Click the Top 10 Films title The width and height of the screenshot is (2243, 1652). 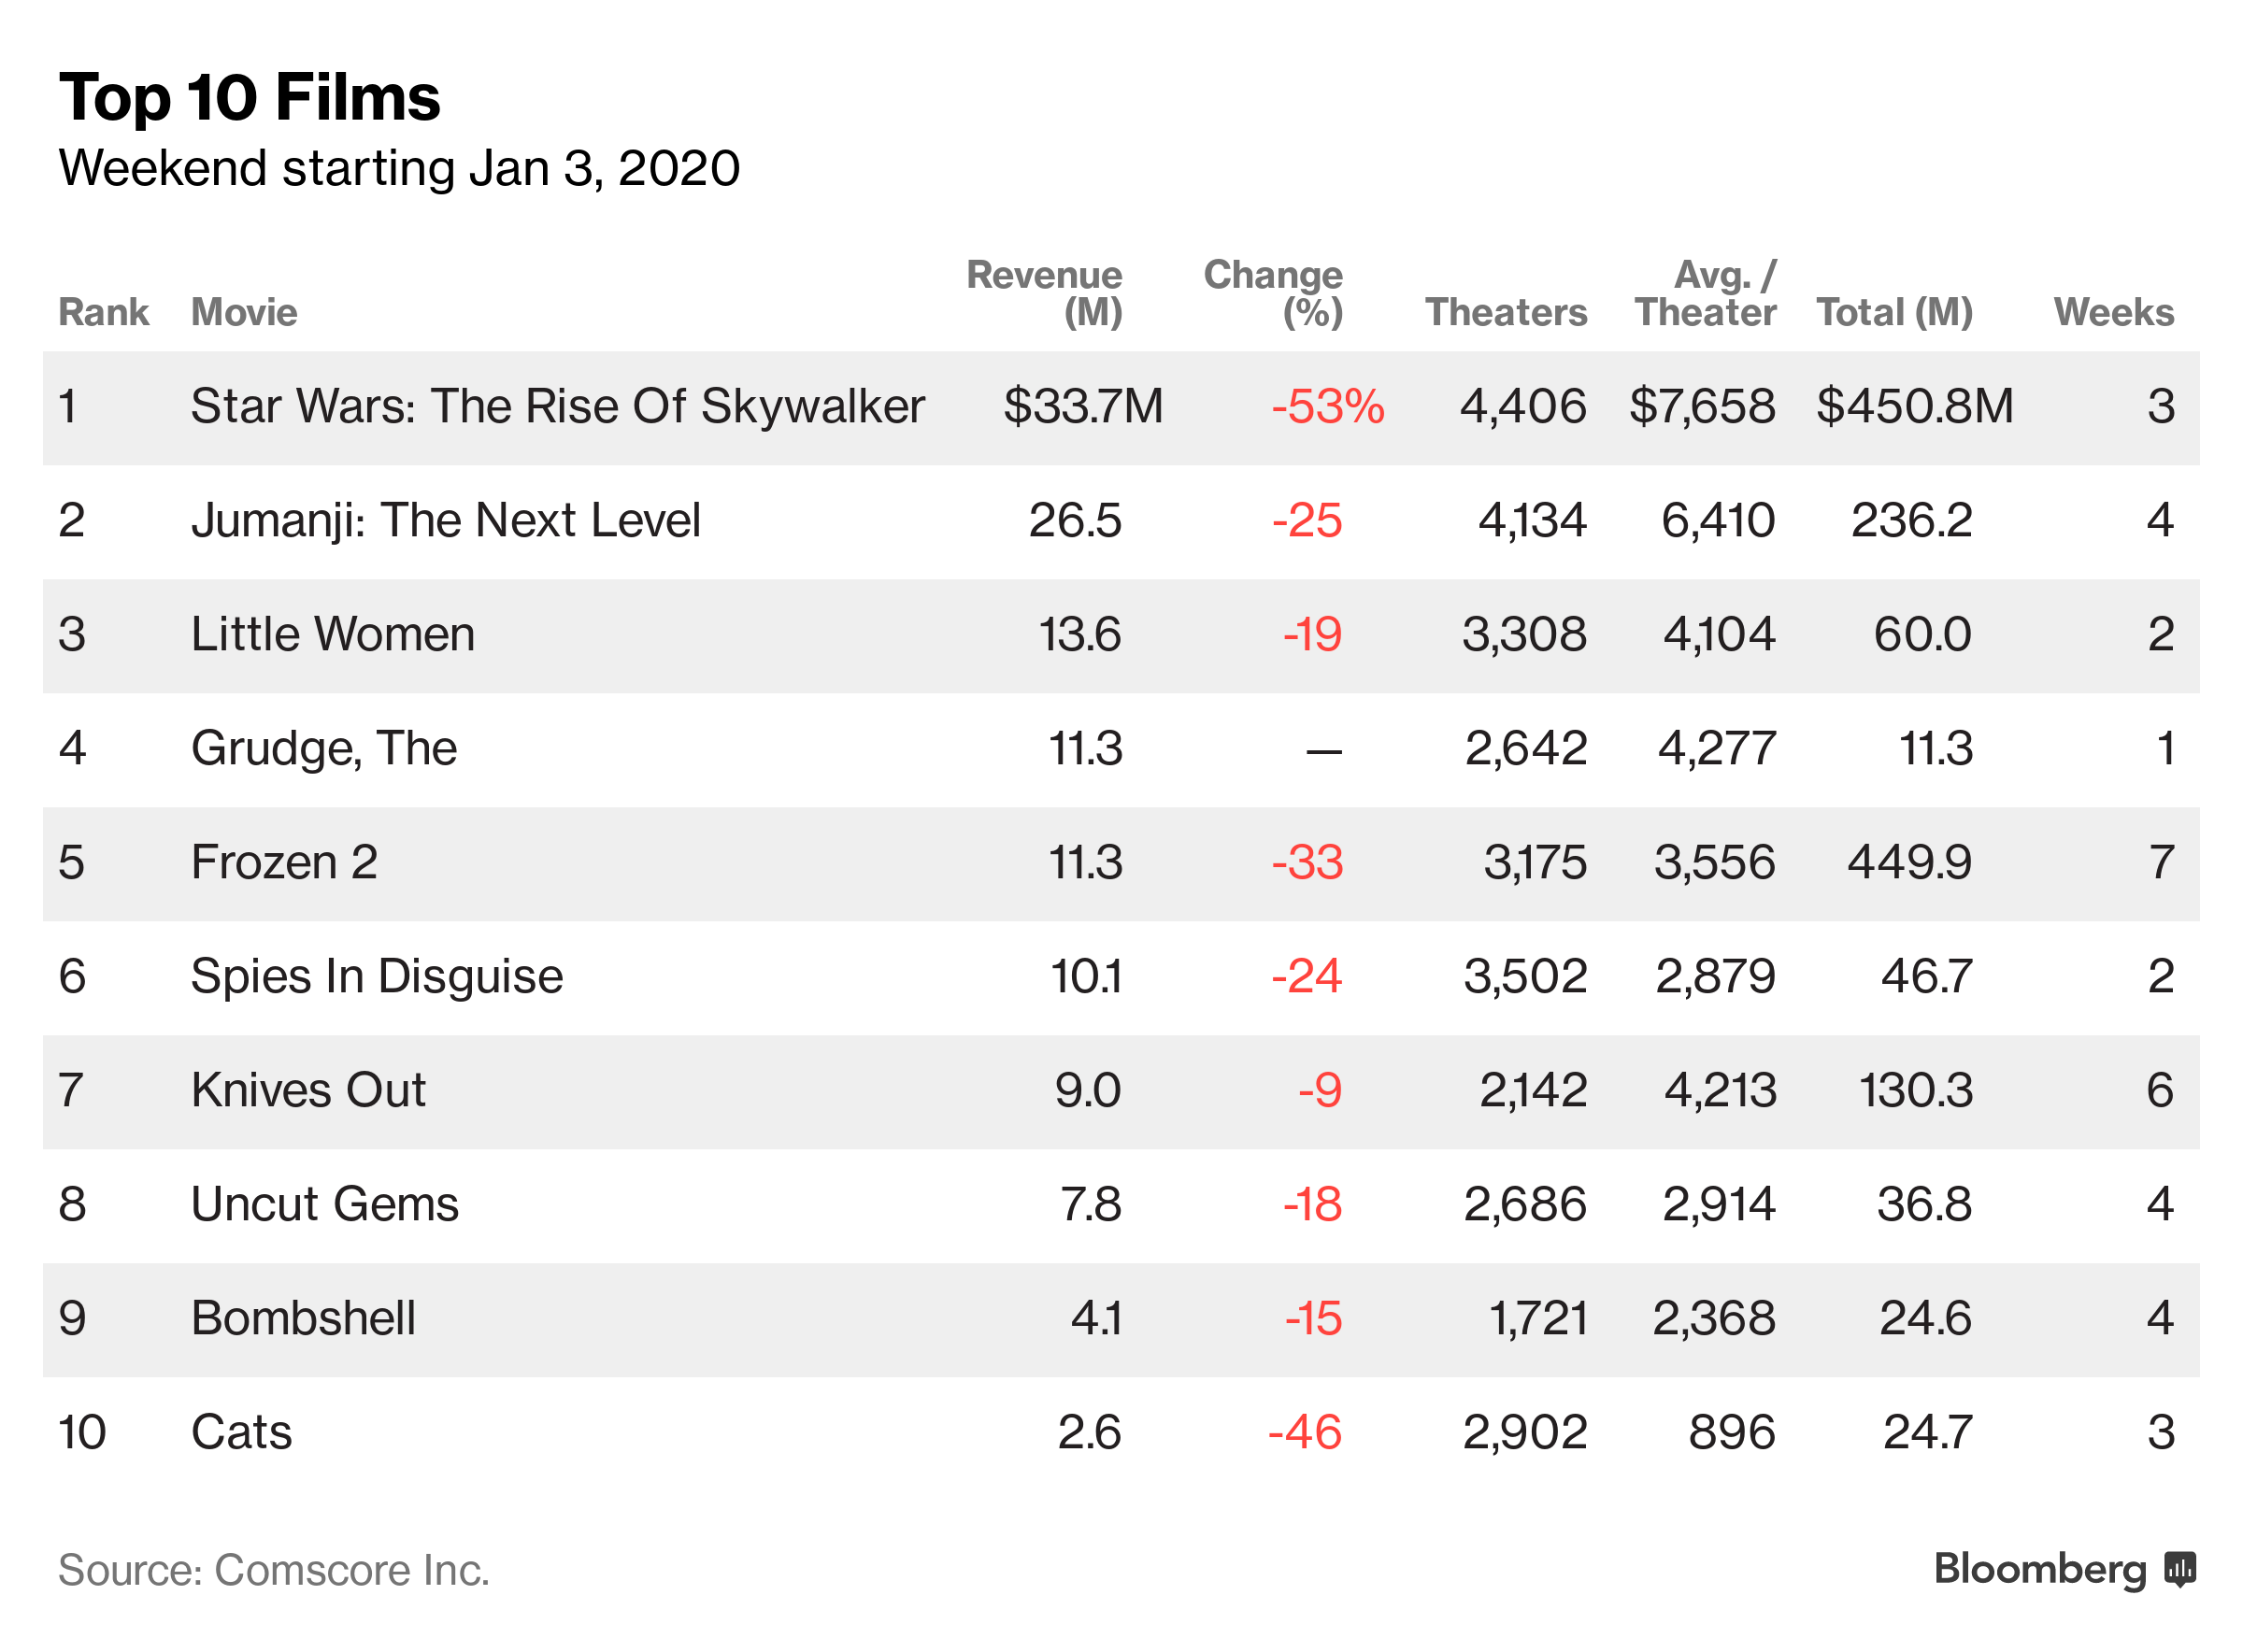coord(249,97)
